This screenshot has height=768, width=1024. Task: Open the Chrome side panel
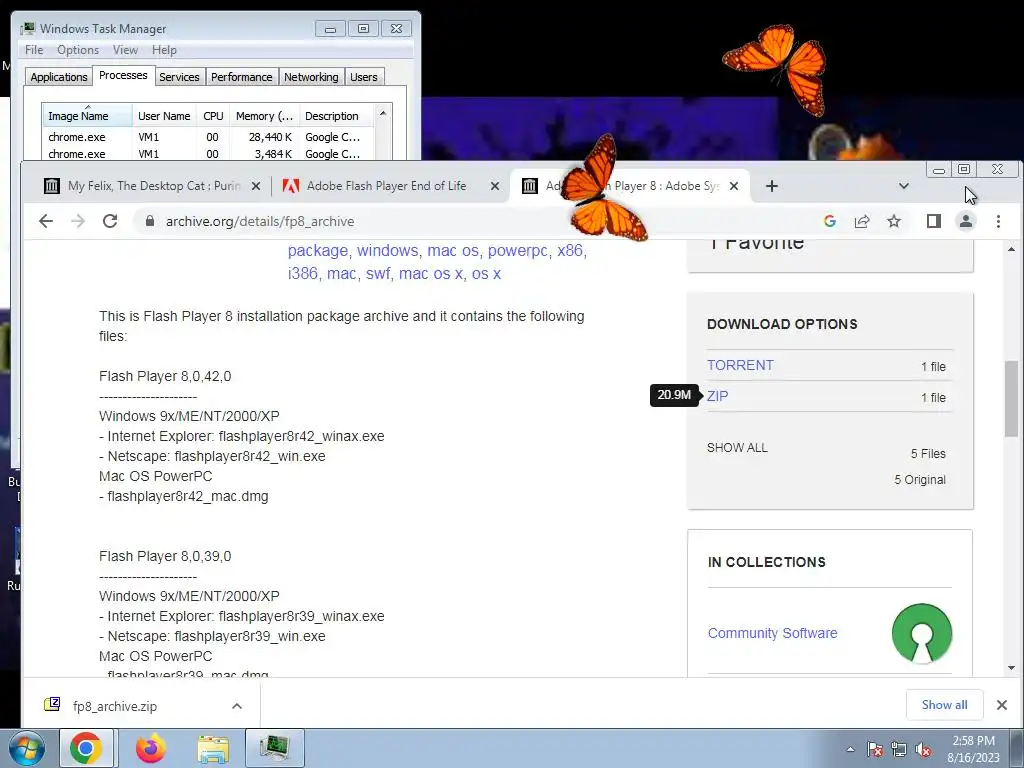(934, 221)
